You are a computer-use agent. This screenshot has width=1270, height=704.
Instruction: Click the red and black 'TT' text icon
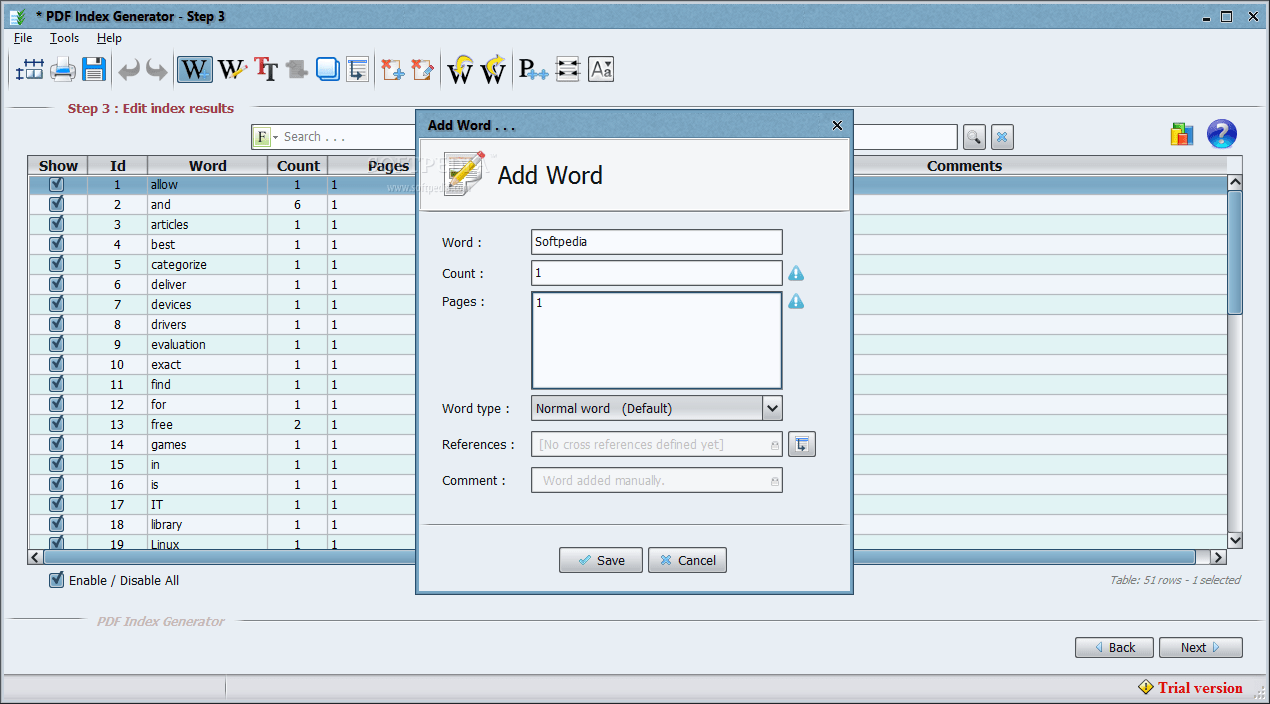coord(265,69)
